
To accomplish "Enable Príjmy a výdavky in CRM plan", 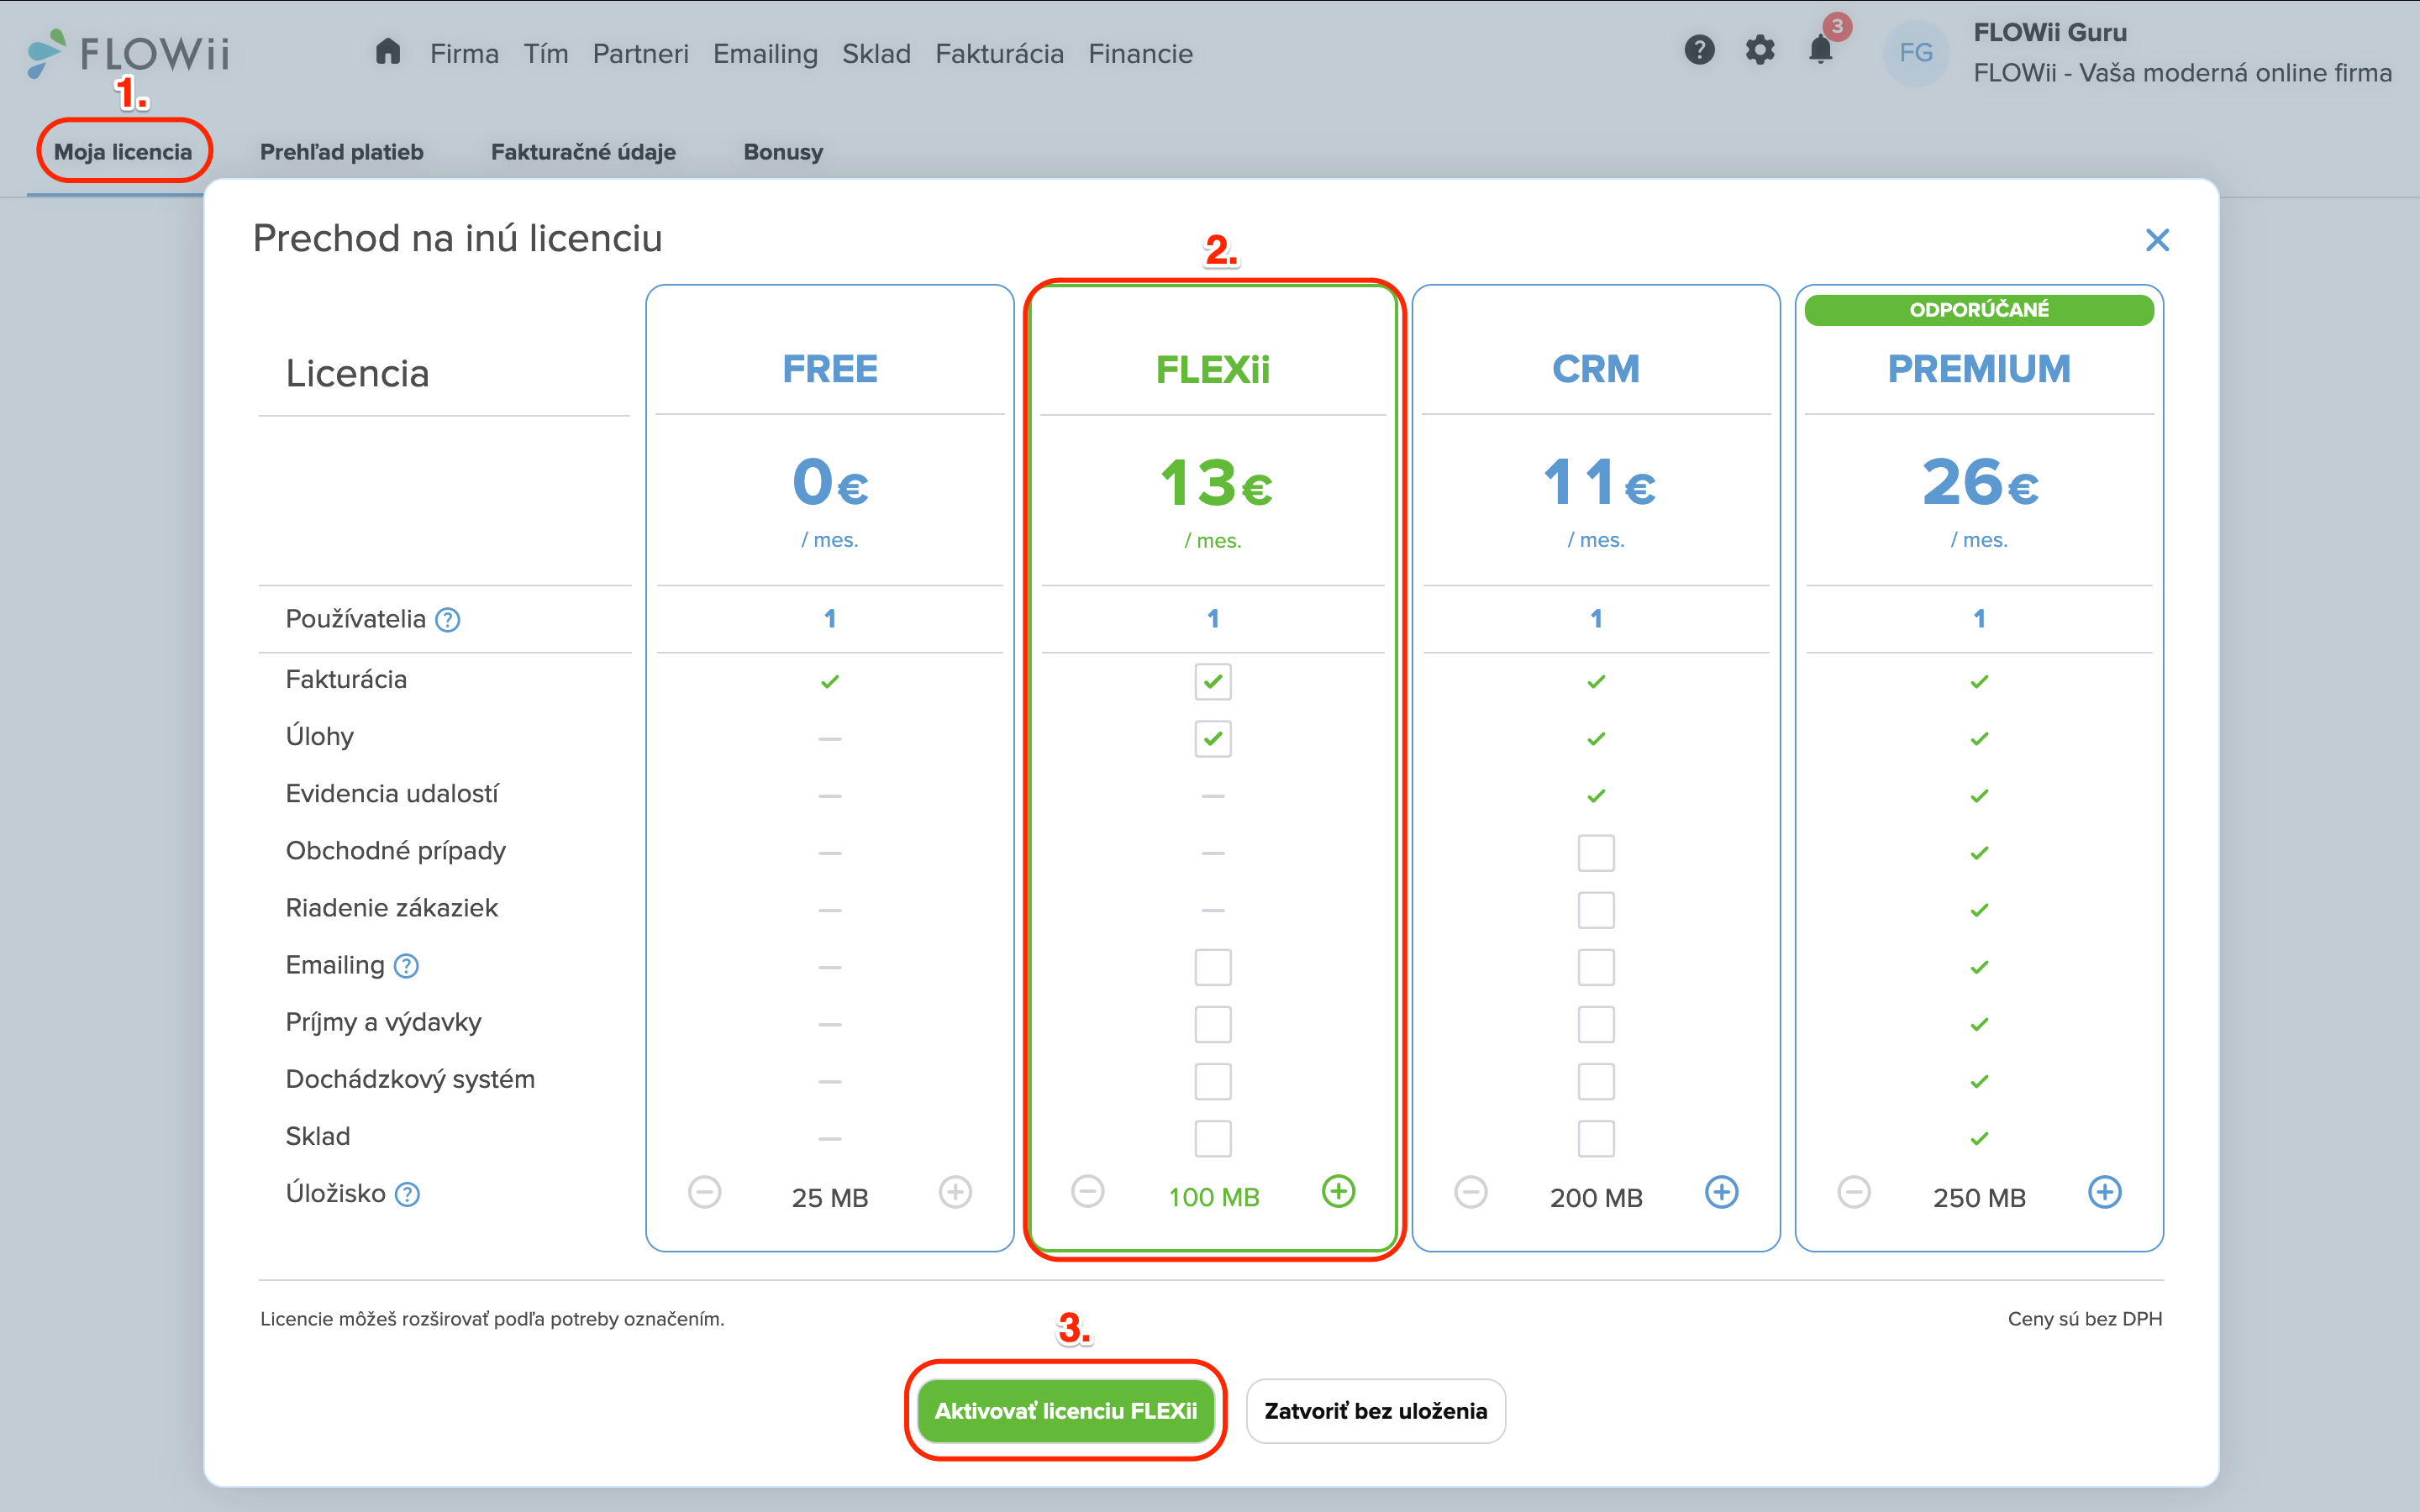I will (1596, 1024).
